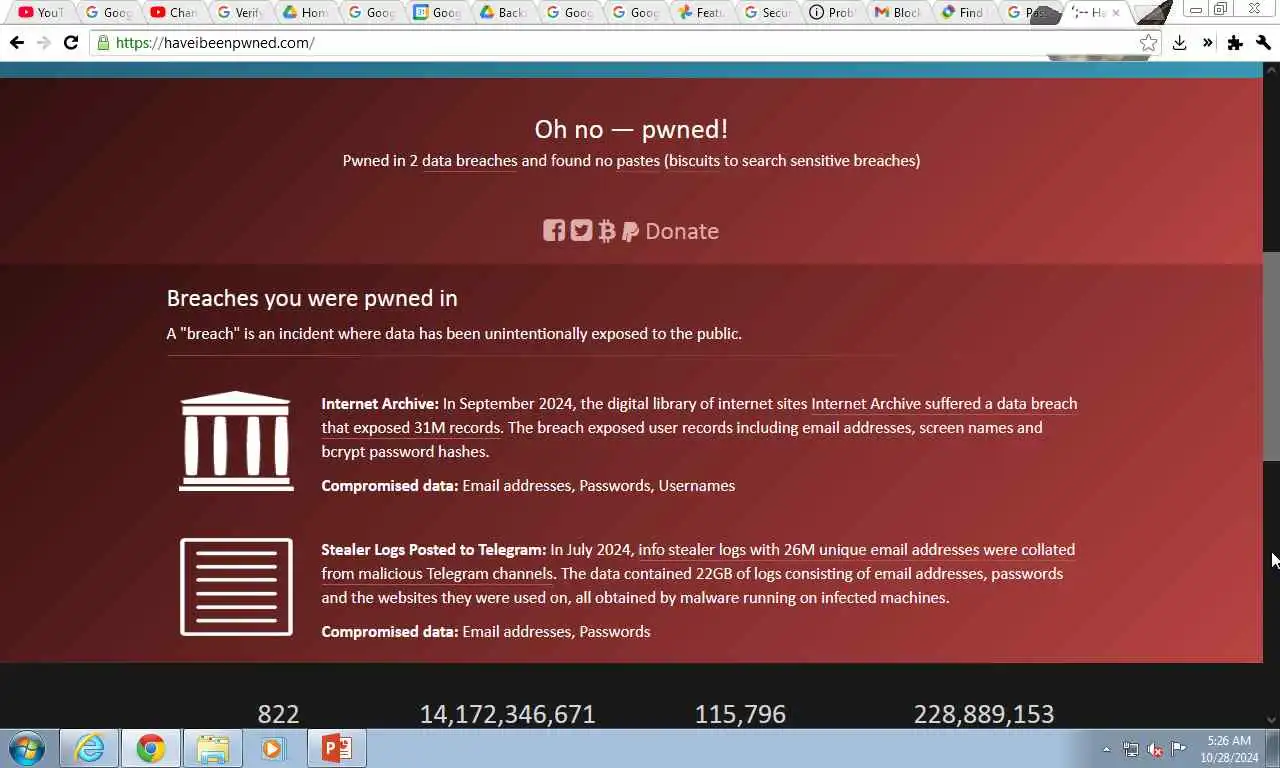This screenshot has width=1280, height=768.
Task: Open the Donate link
Action: coord(682,231)
